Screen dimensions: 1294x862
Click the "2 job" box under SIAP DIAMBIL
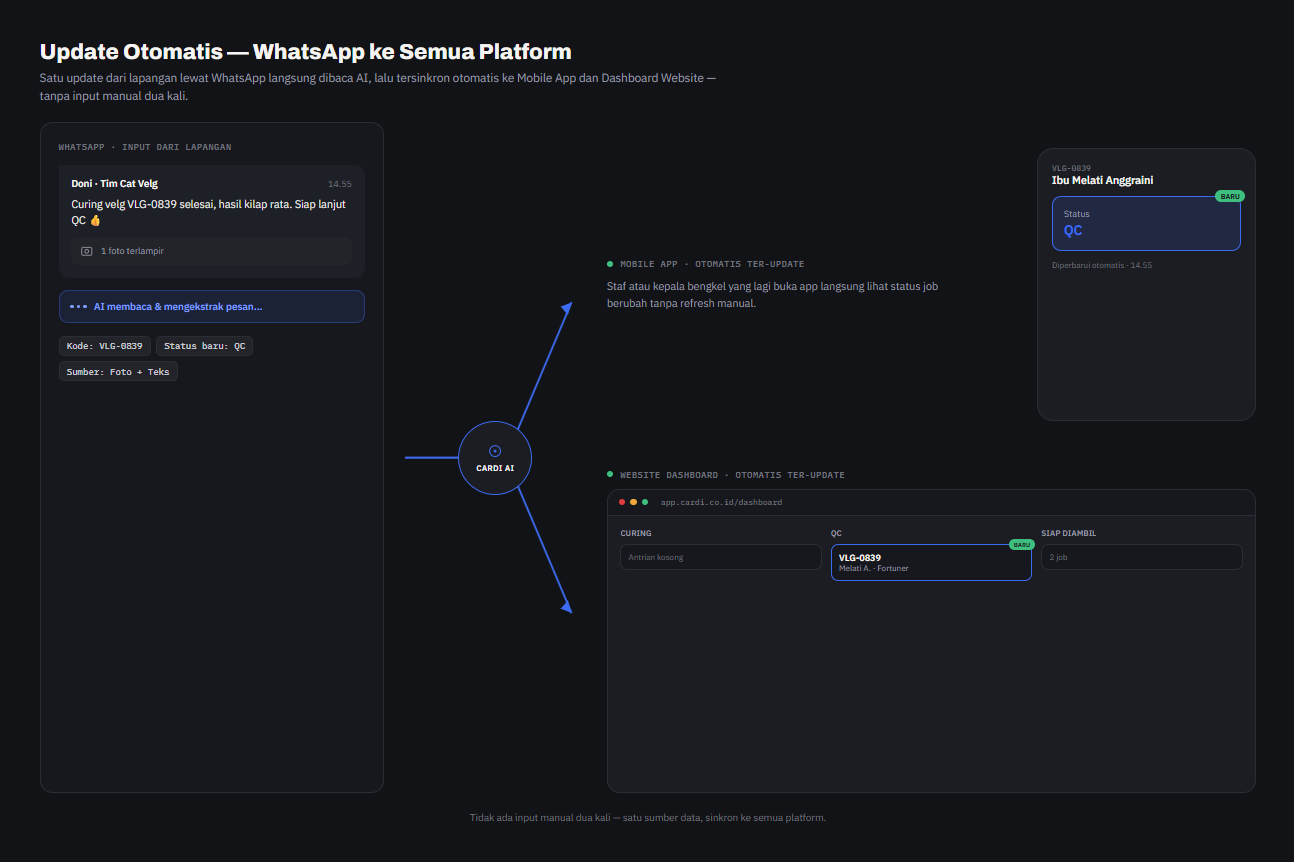[1142, 557]
